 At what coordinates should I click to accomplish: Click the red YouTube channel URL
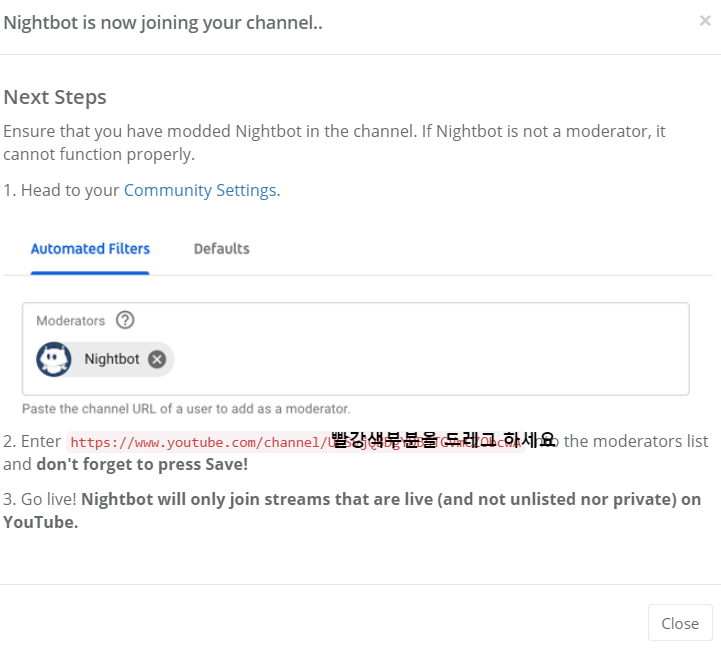(296, 442)
